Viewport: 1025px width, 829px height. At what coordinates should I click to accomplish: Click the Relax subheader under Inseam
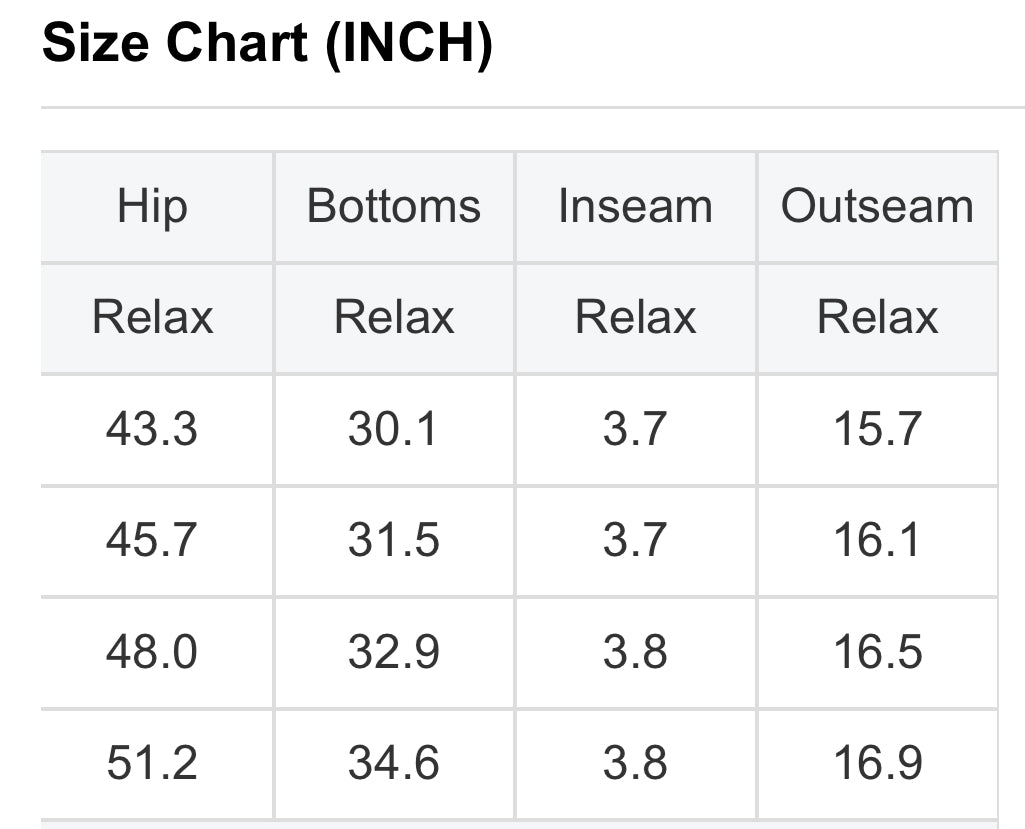click(635, 318)
